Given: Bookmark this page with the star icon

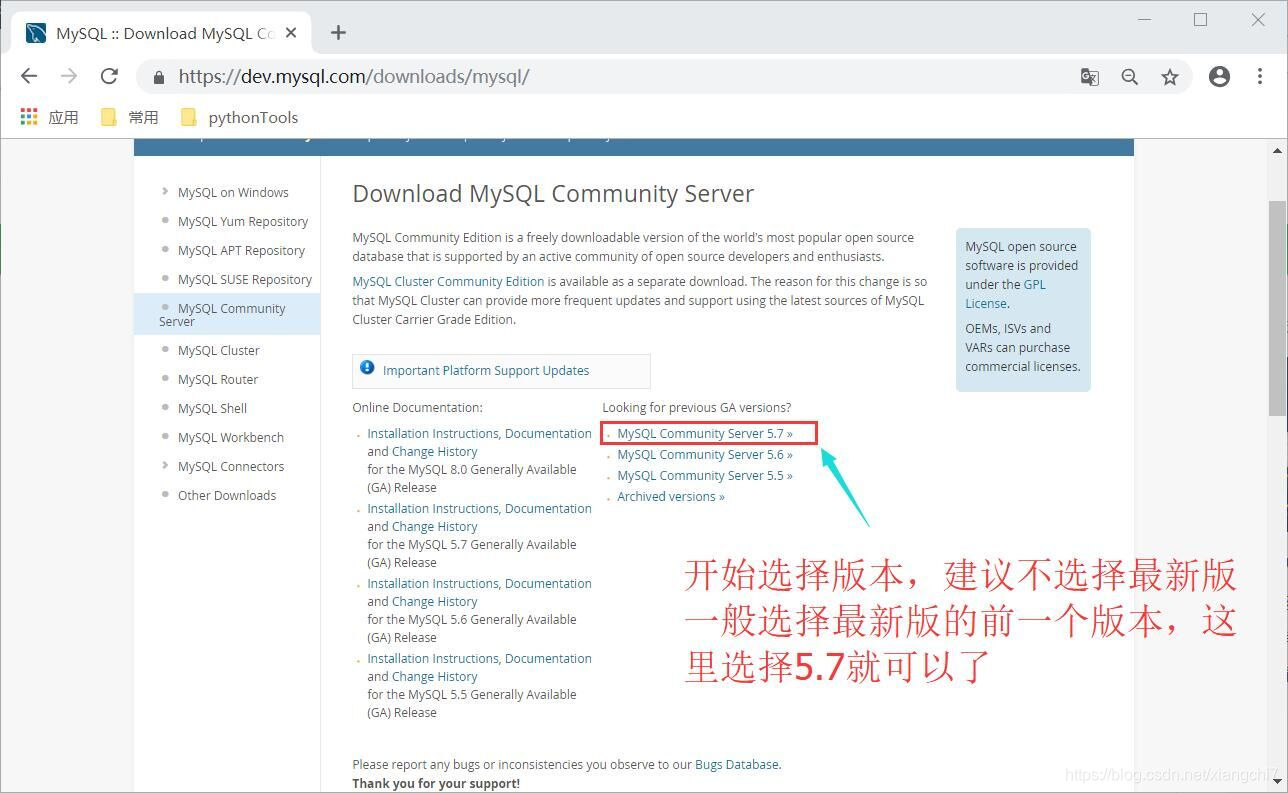Looking at the screenshot, I should tap(1170, 77).
